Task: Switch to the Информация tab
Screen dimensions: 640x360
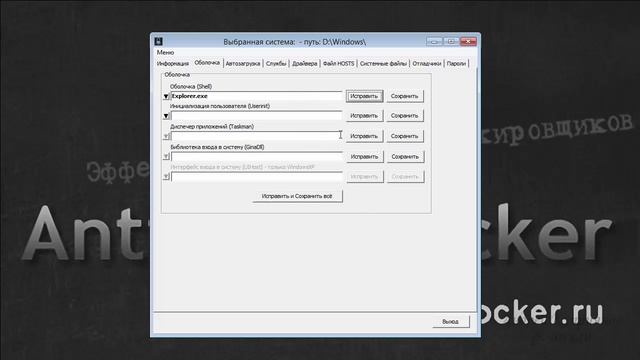Action: 173,64
